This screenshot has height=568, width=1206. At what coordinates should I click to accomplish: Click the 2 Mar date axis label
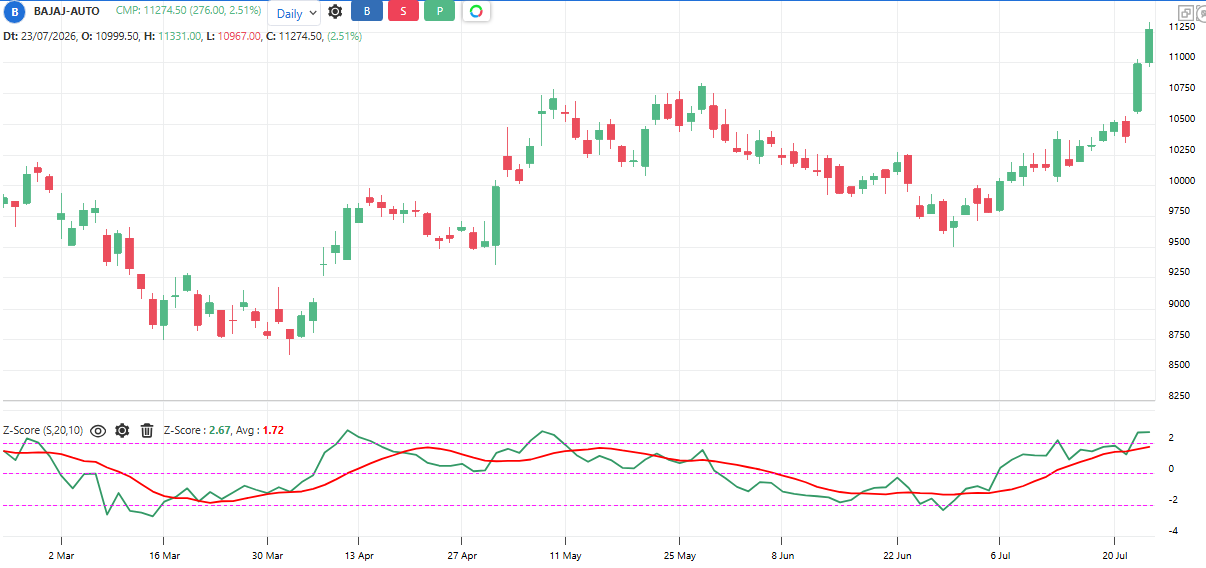[61, 554]
